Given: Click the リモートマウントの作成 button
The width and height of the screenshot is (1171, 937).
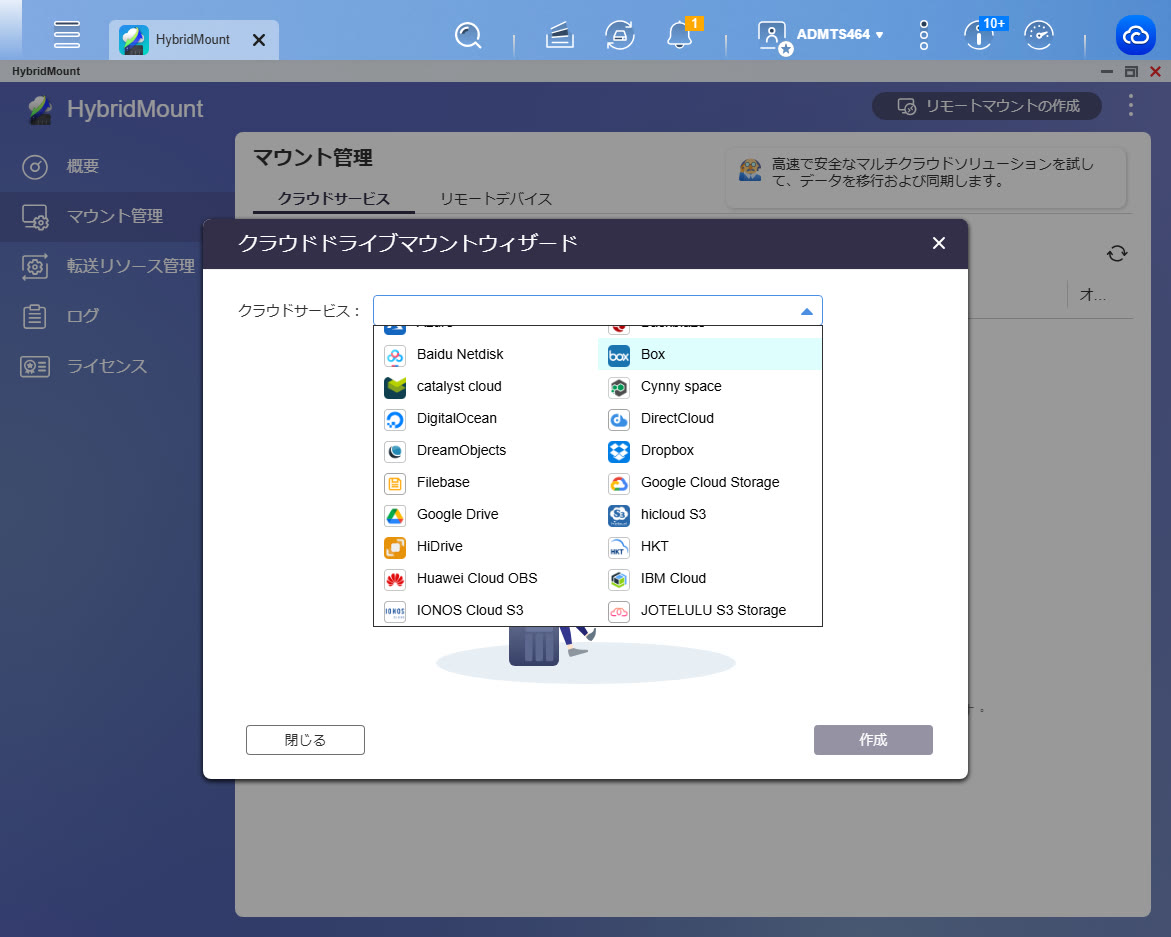Looking at the screenshot, I should pos(986,106).
